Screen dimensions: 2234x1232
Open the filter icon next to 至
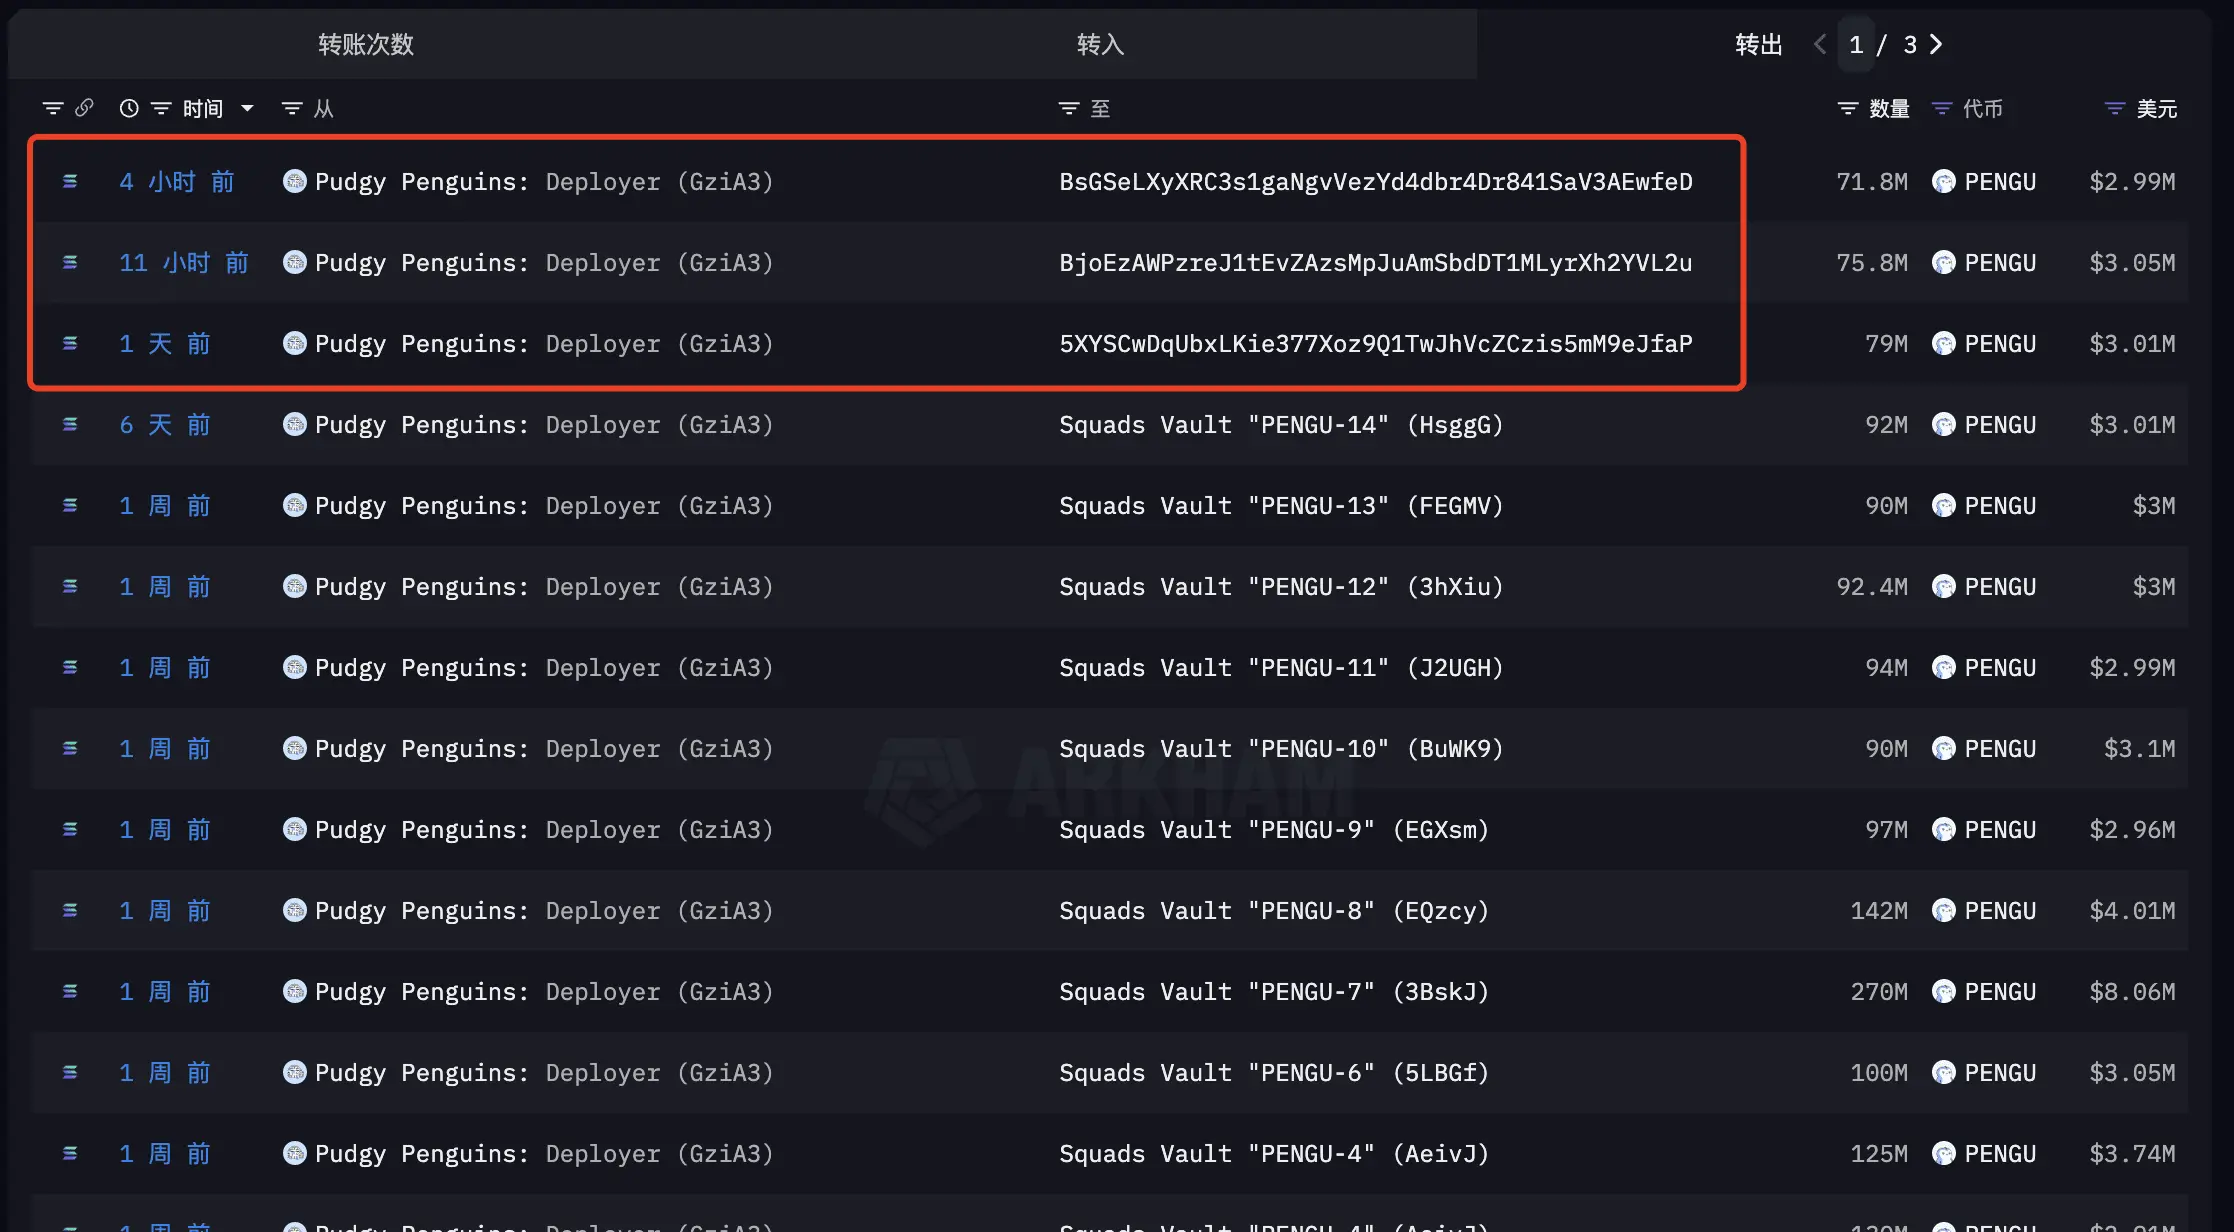1069,108
